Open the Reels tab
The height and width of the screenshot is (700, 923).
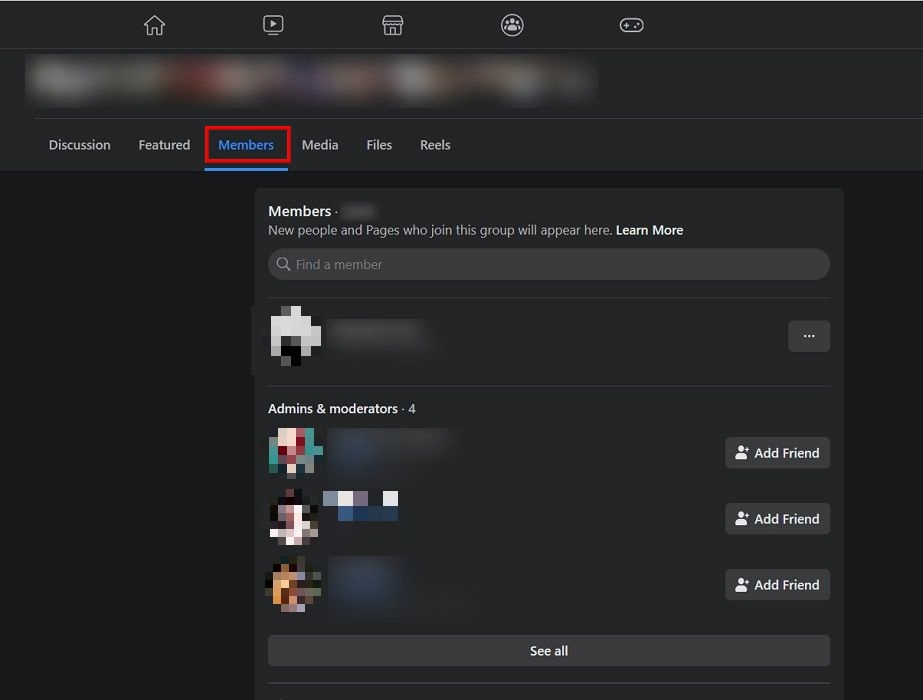point(434,144)
